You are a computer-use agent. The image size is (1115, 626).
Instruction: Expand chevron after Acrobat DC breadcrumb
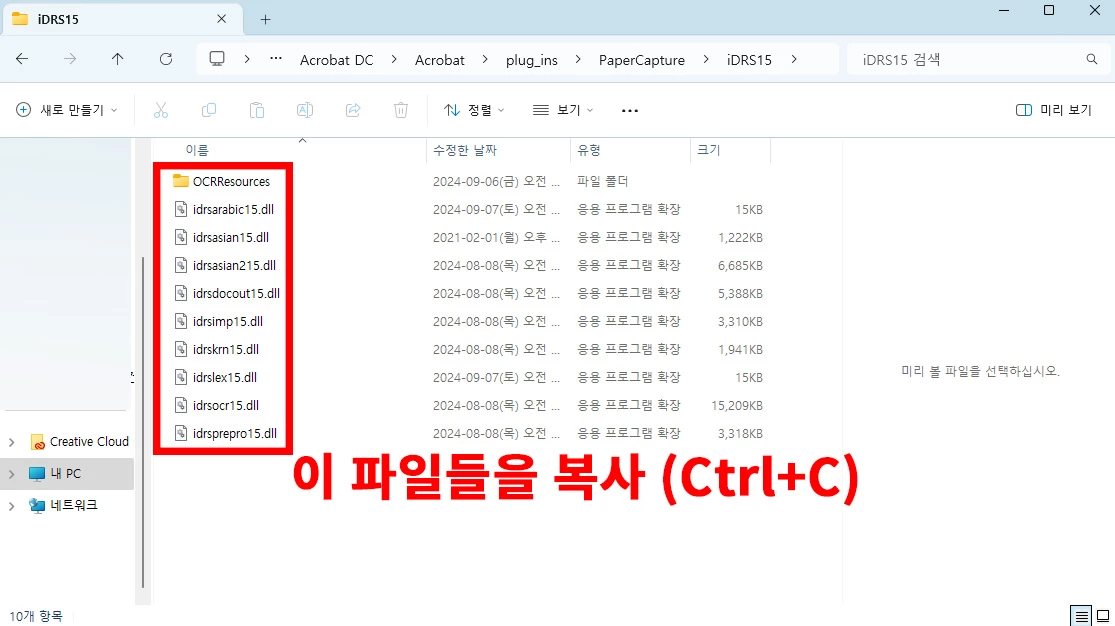point(394,60)
